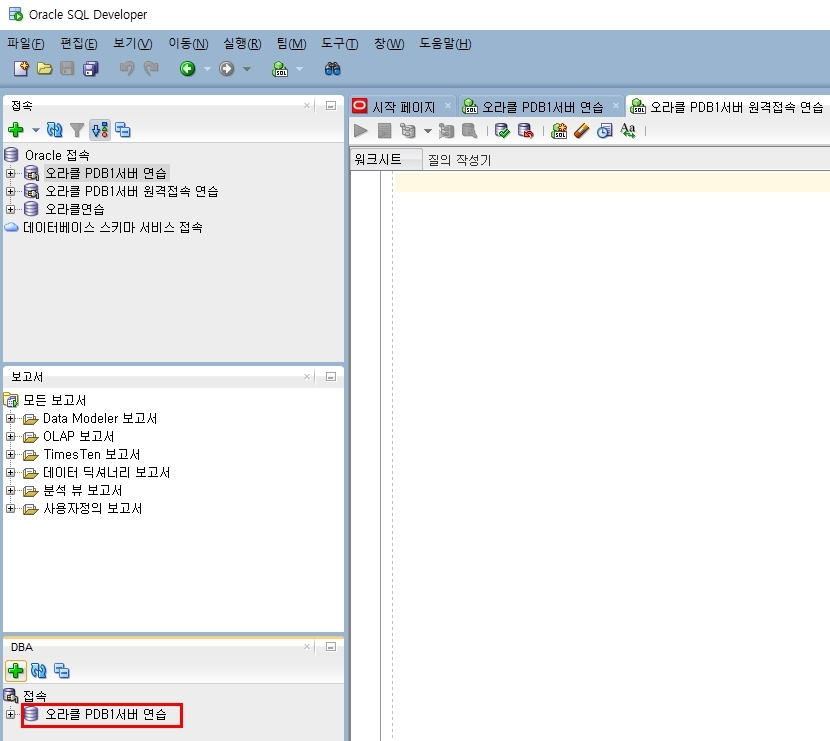Click Collapse All icon in 접속 panel
Screen dimensions: 830x741
[x=123, y=130]
